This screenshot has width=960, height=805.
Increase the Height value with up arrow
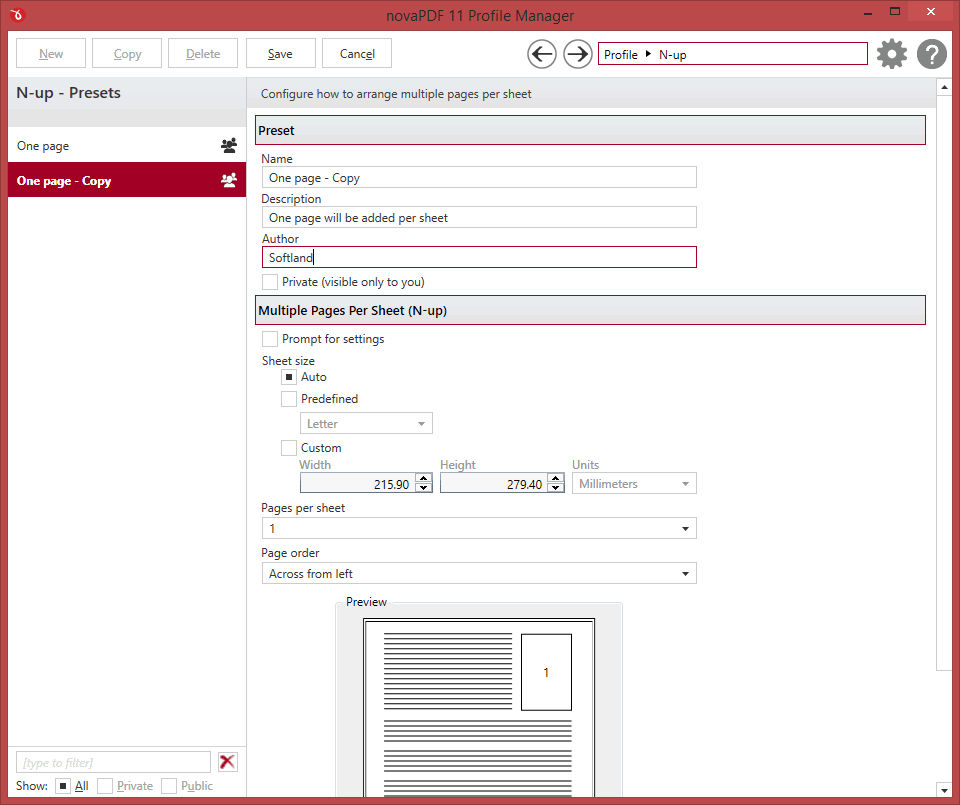pyautogui.click(x=556, y=478)
